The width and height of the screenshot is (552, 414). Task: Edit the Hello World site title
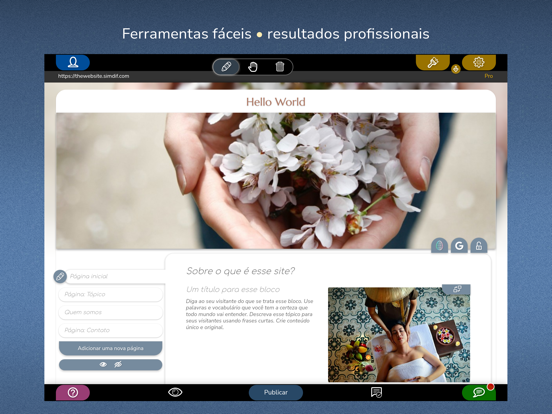tap(276, 102)
